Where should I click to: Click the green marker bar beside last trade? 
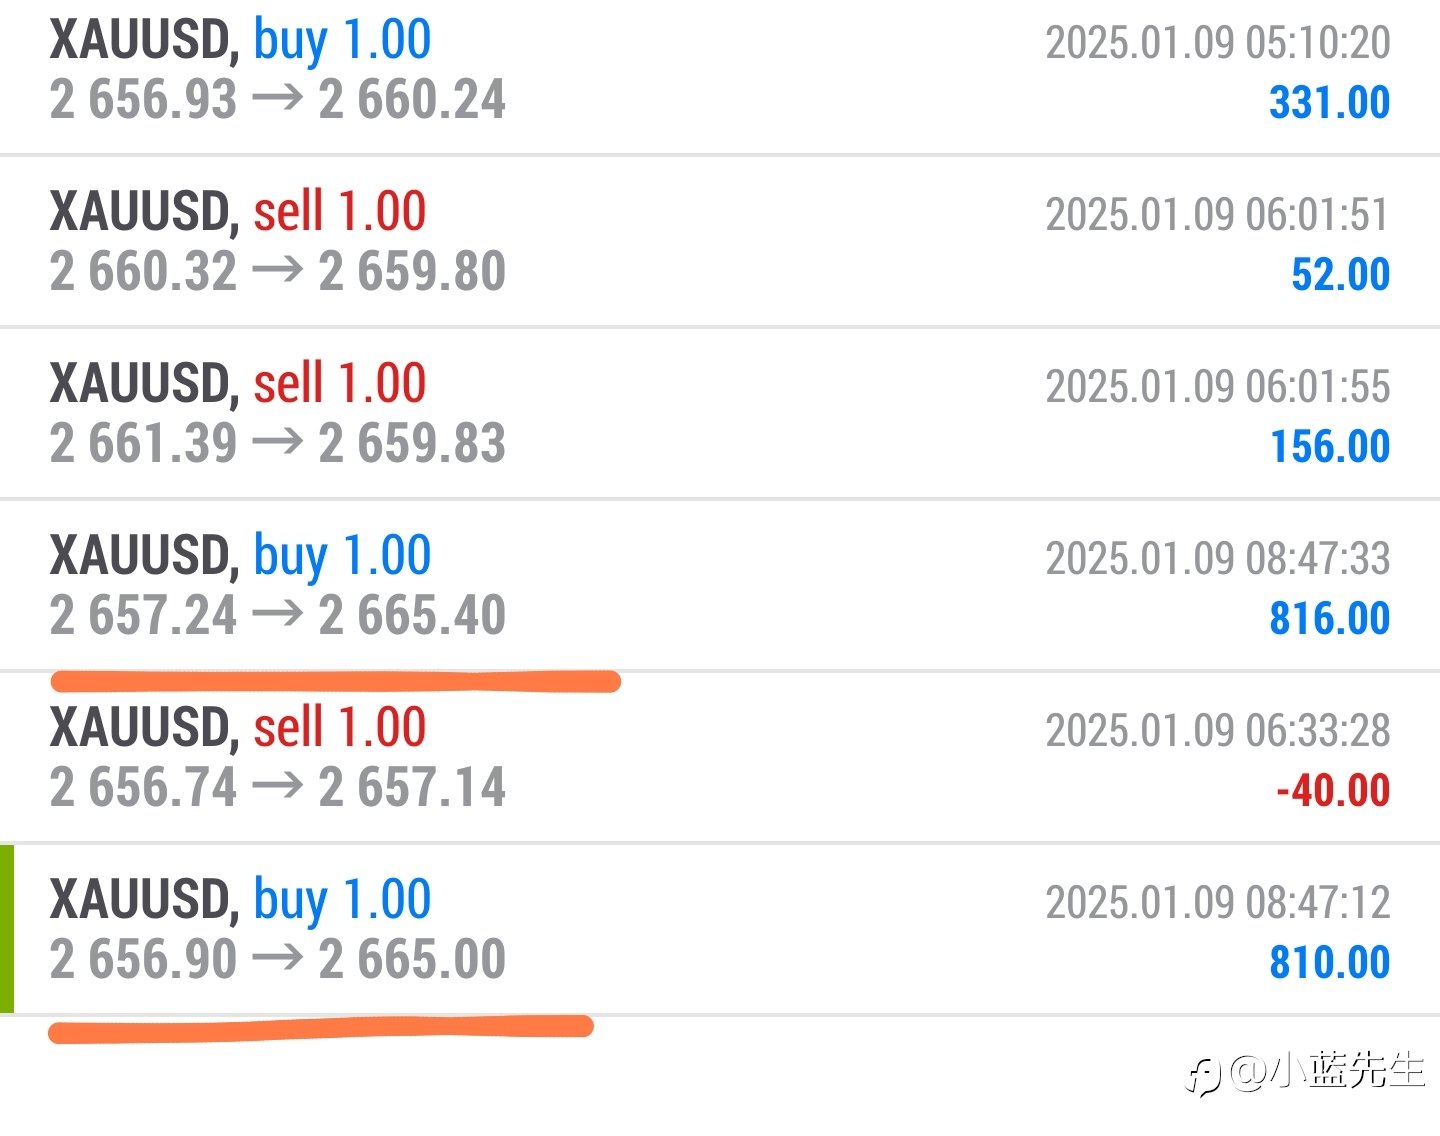point(7,929)
